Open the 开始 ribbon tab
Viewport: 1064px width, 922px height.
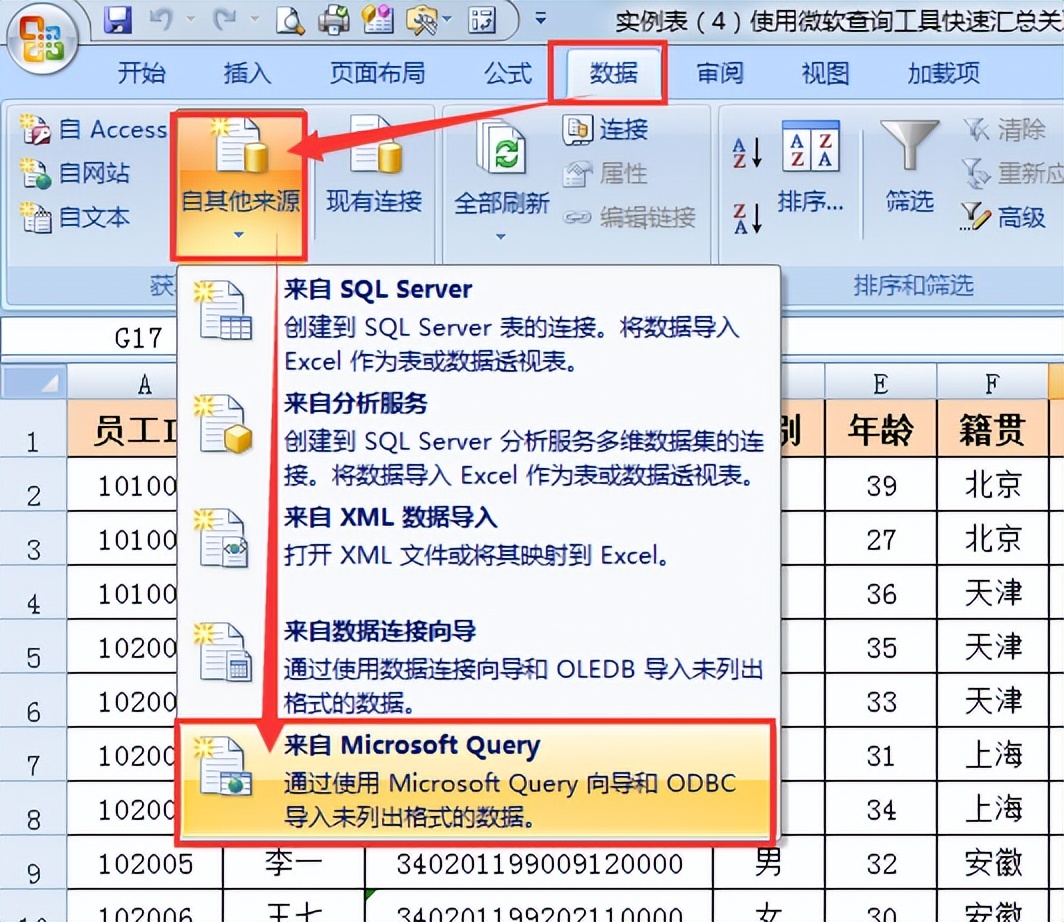click(141, 73)
